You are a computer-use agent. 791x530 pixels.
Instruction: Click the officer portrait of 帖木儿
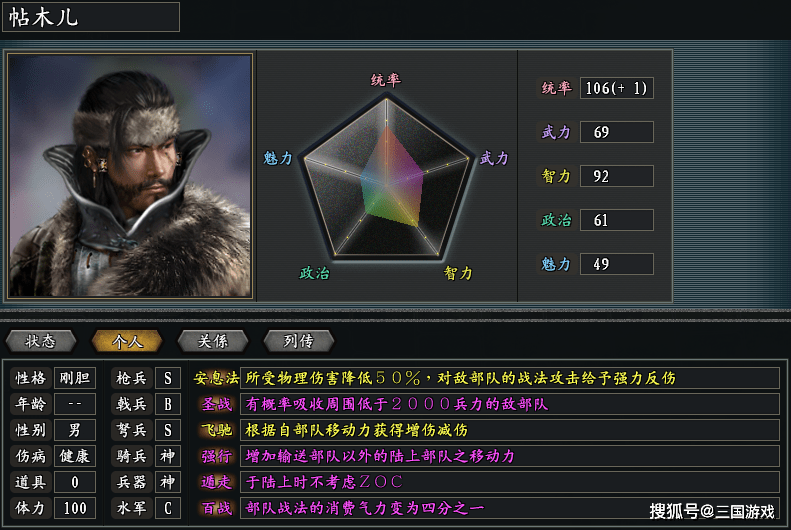(x=130, y=176)
